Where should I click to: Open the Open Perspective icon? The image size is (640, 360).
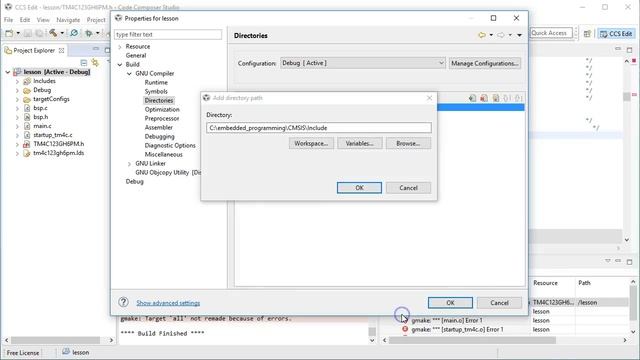(x=587, y=33)
